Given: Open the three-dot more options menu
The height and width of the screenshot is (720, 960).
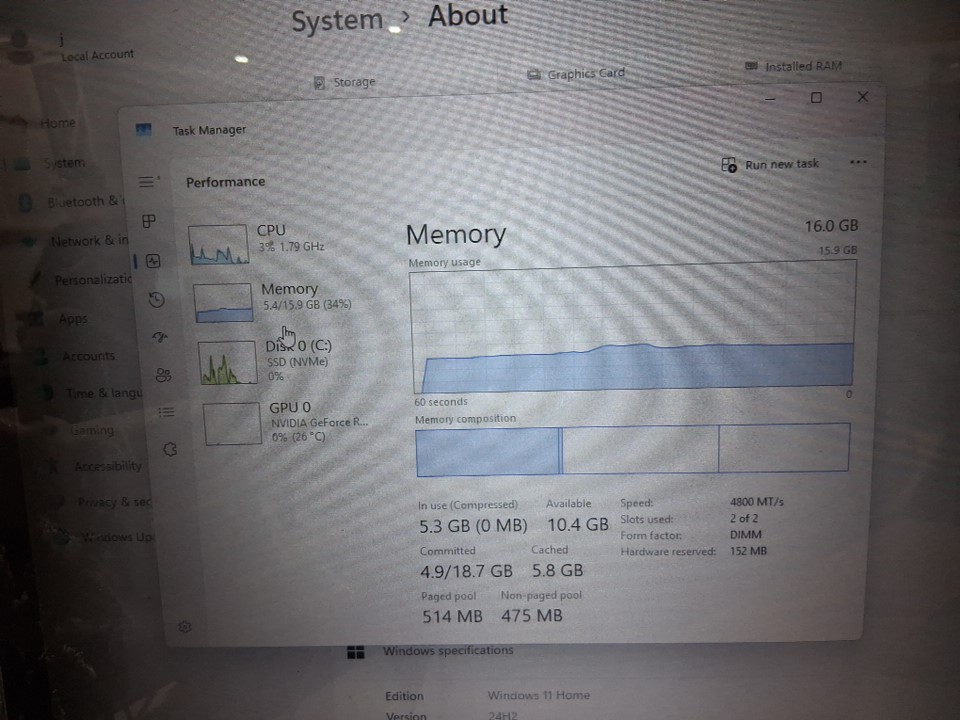Looking at the screenshot, I should click(857, 162).
